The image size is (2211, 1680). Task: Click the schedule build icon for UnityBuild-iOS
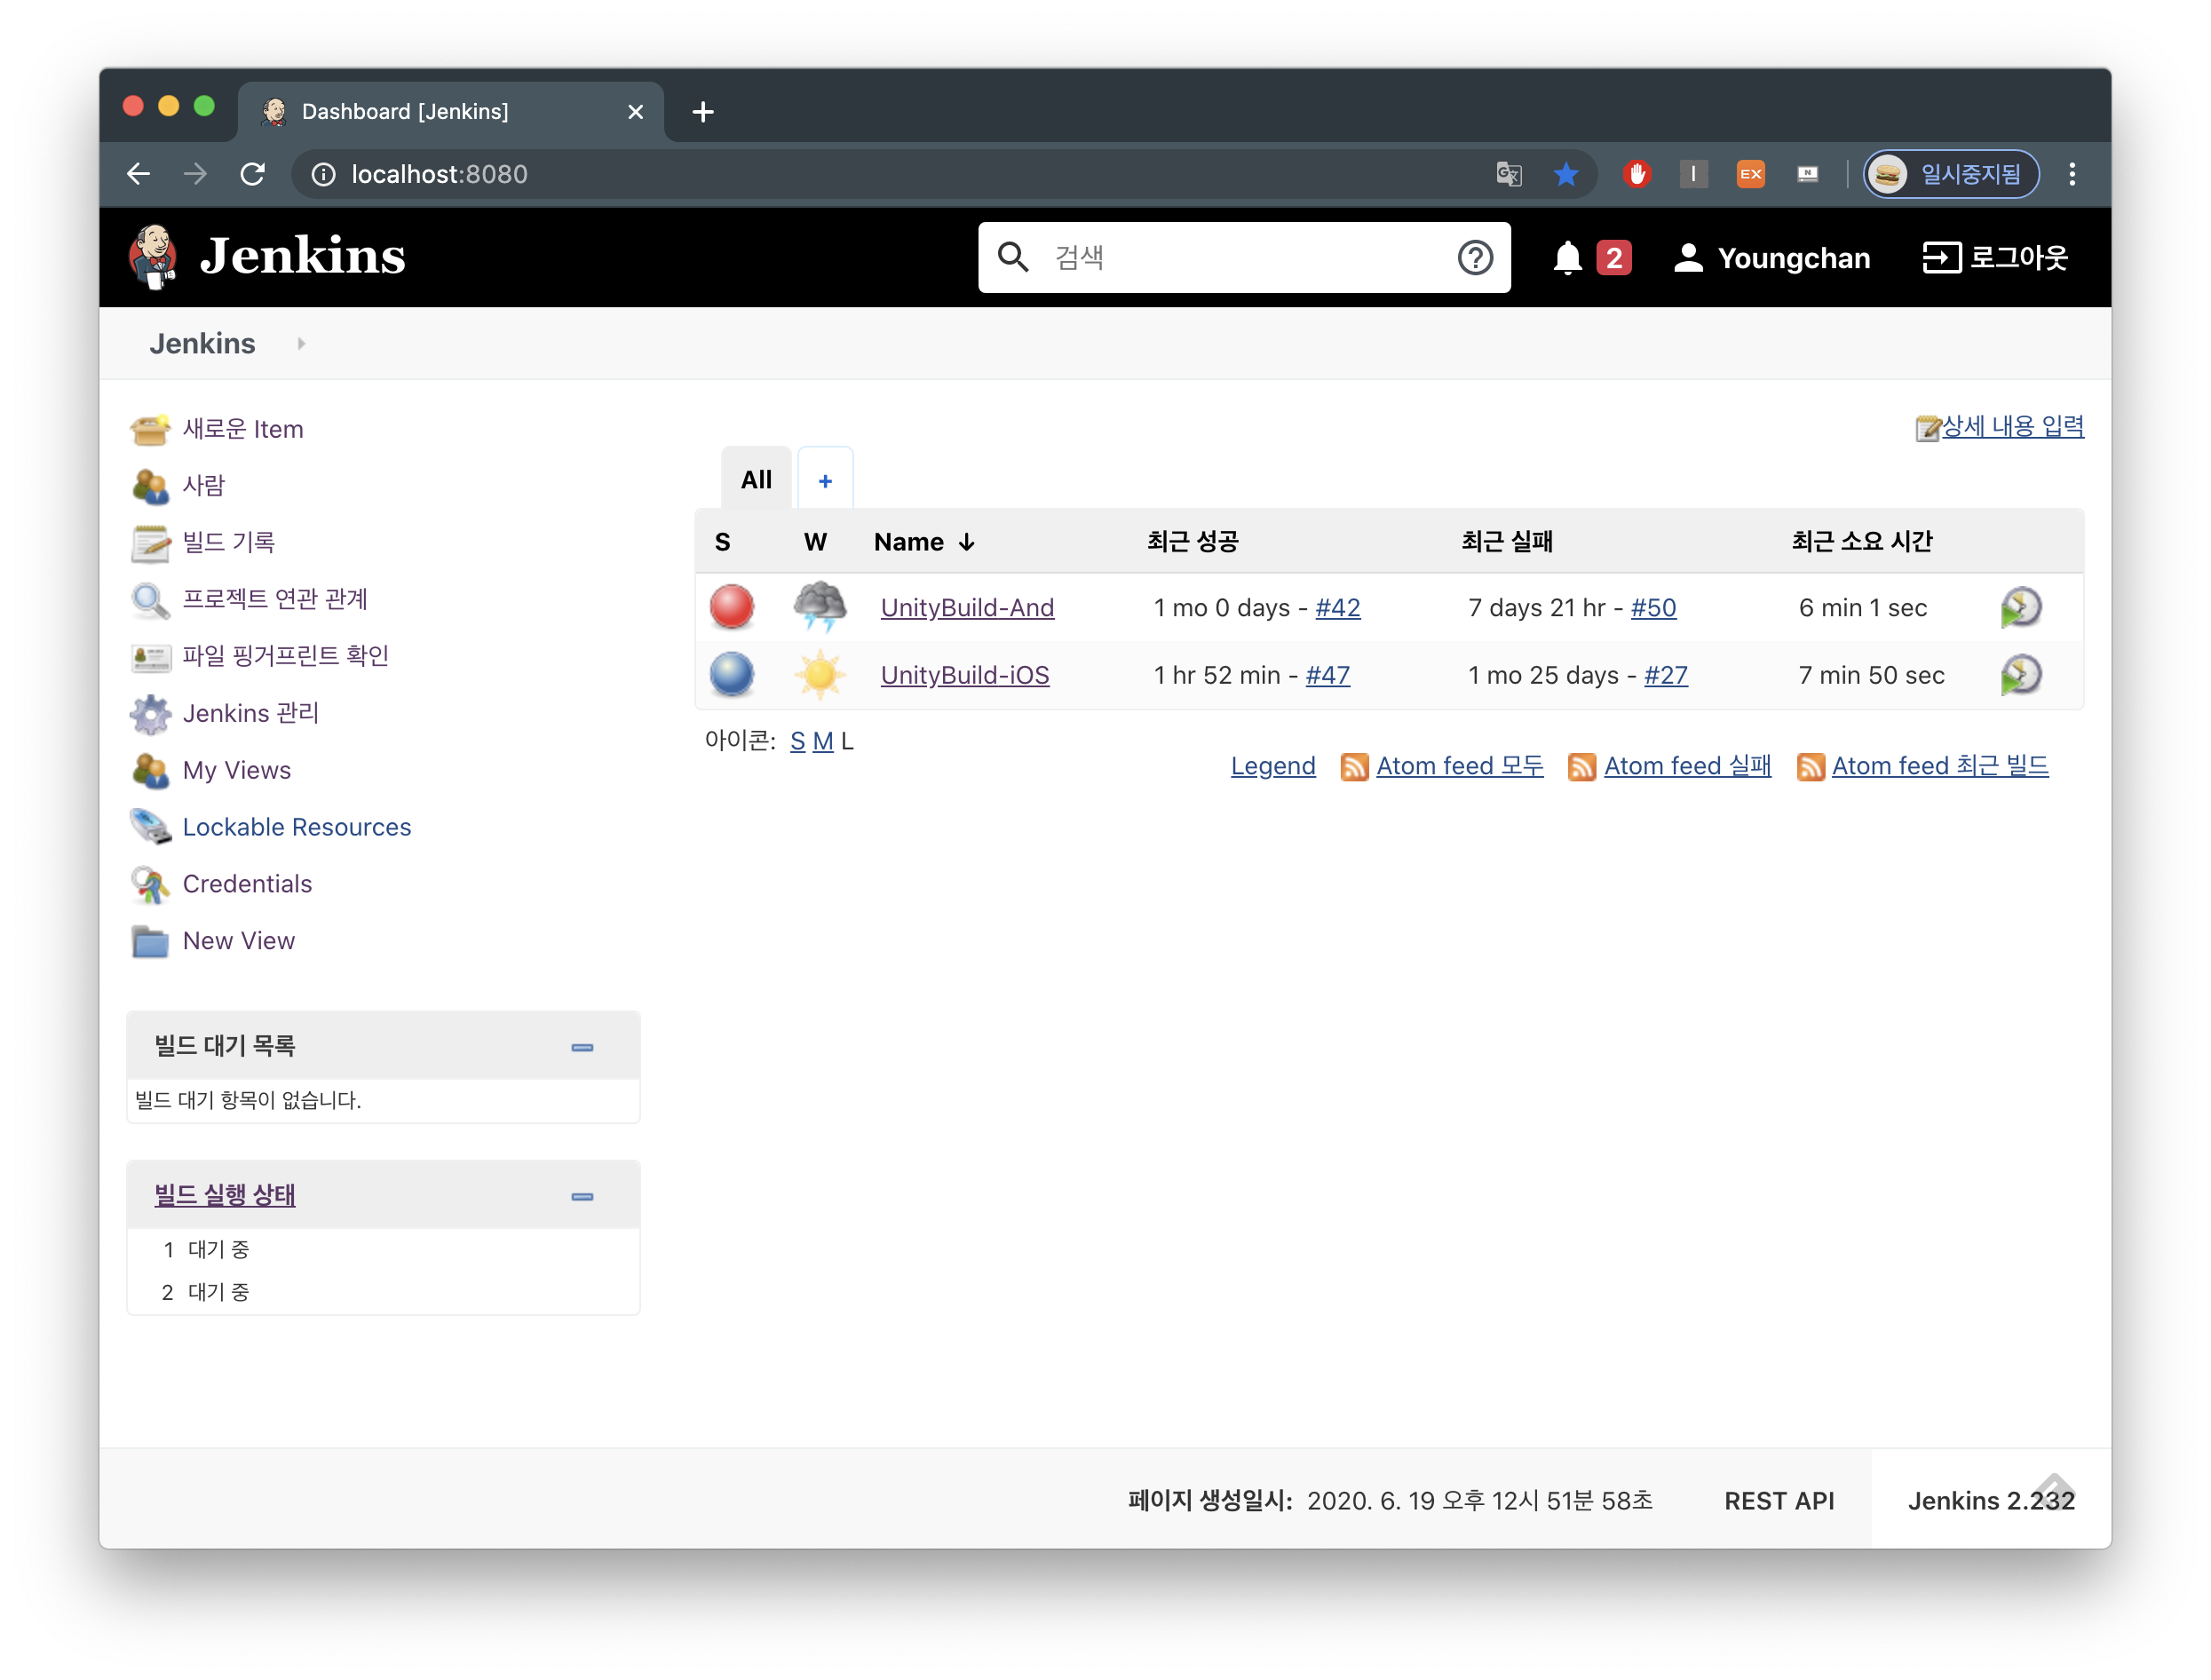pos(2020,675)
